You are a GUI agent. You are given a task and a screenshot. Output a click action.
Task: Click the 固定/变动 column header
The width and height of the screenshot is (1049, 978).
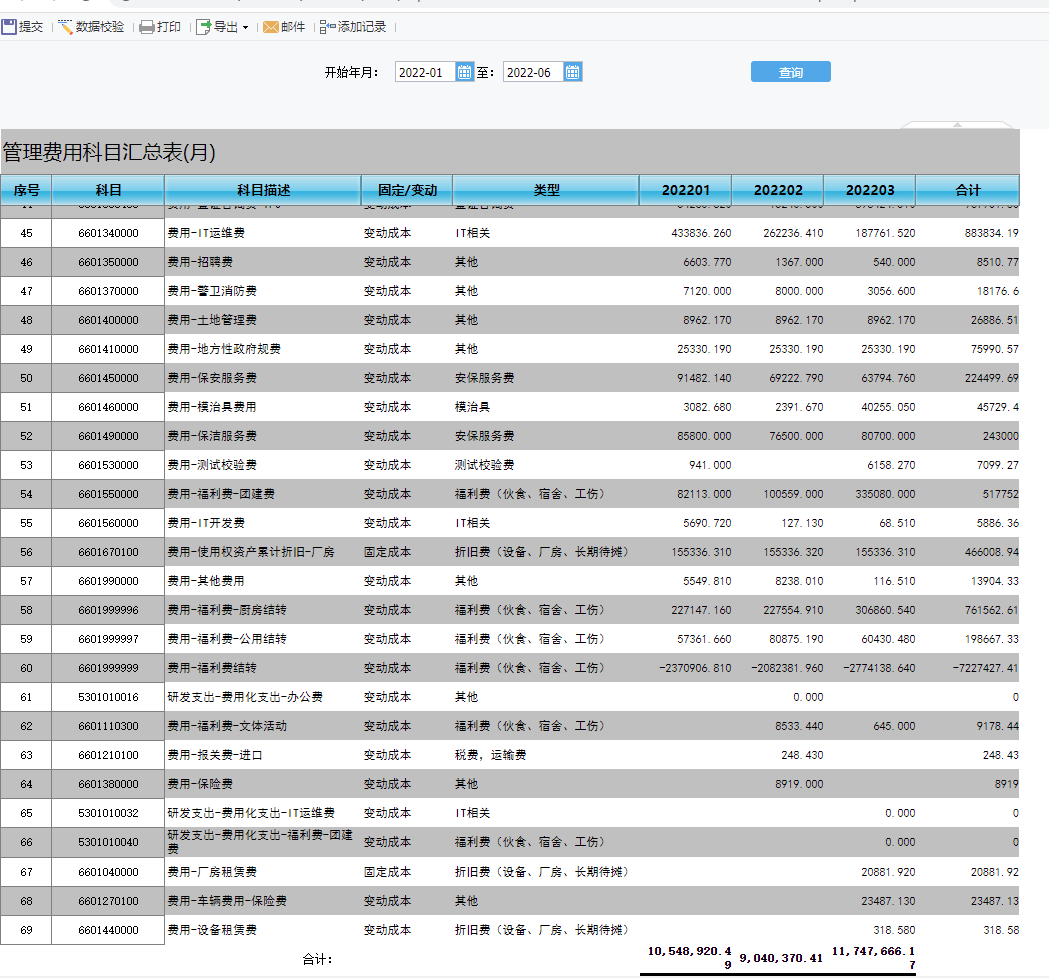(x=407, y=190)
